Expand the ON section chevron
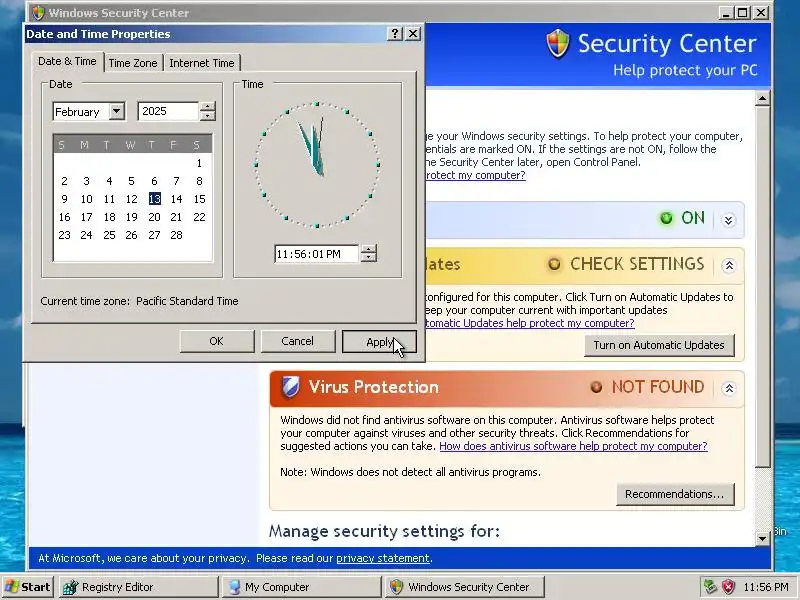Screen dimensions: 800x600 tap(729, 220)
